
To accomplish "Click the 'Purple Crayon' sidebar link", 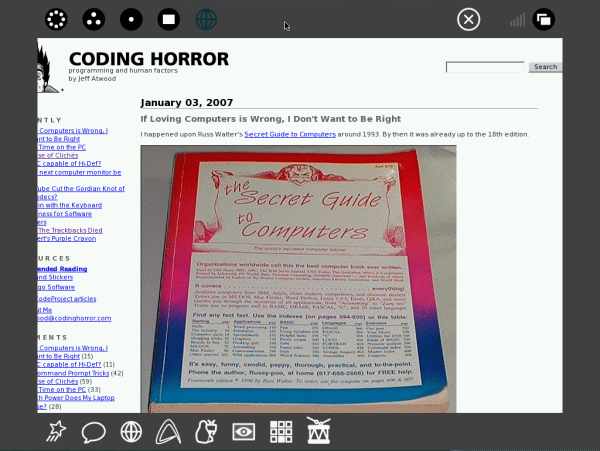I will coord(67,239).
